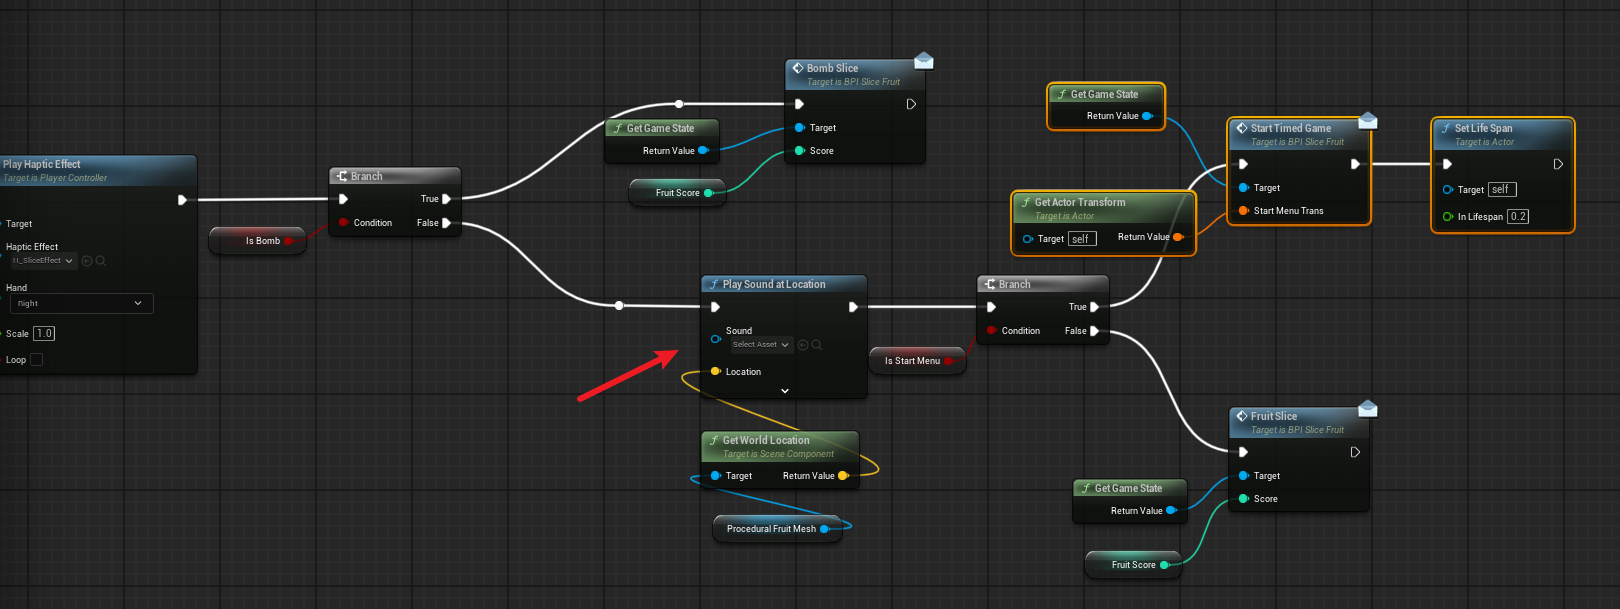Screen dimensions: 1620x609
Task: Select the Play Sound at Location node title
Action: [774, 284]
